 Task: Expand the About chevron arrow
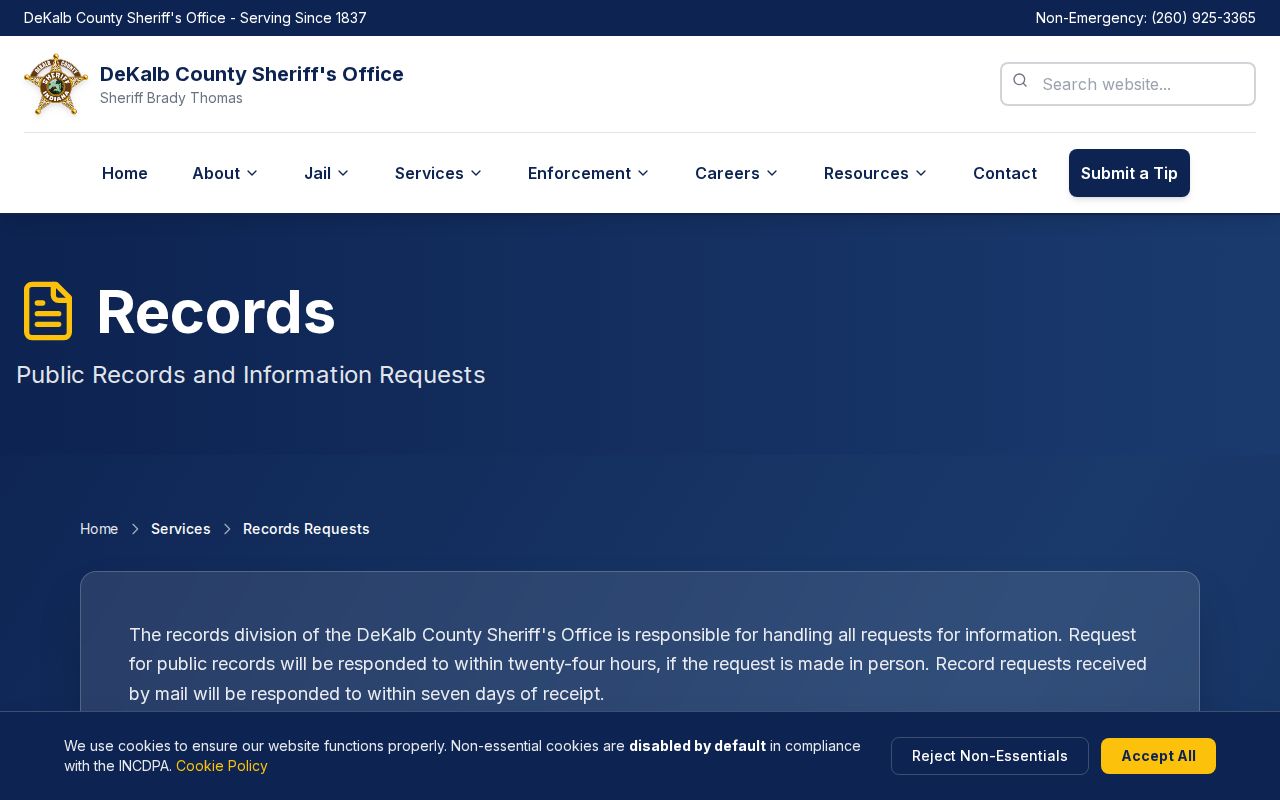252,173
